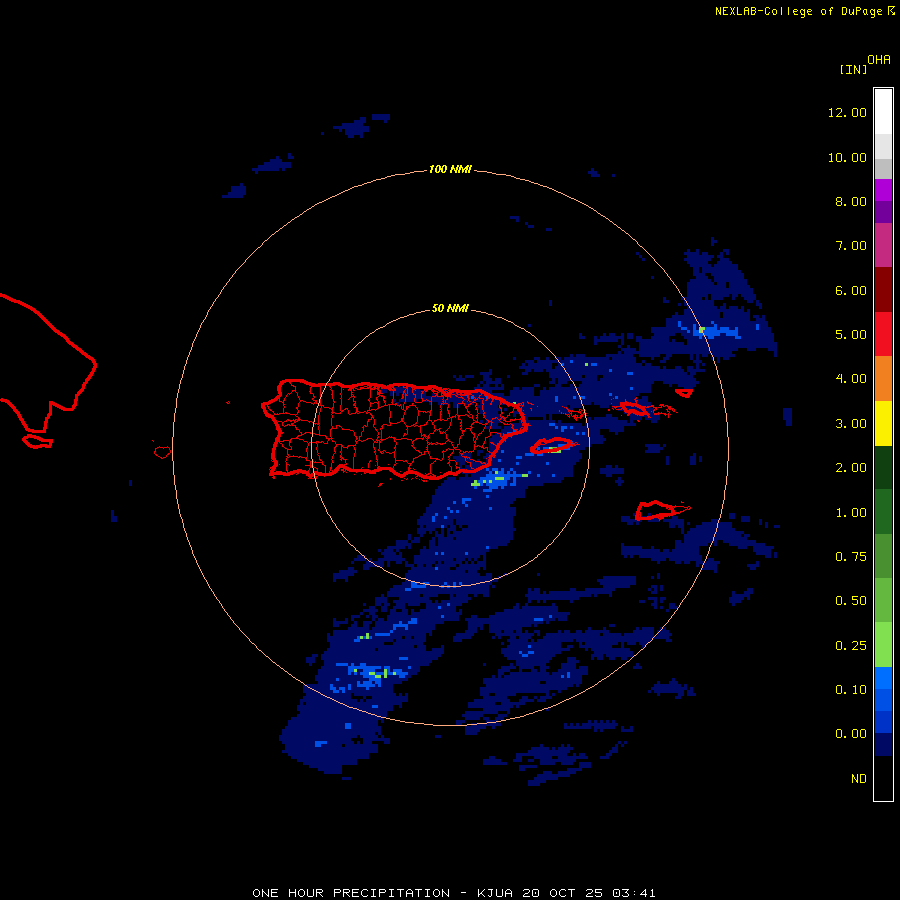The height and width of the screenshot is (900, 900).
Task: Click the 4.00 legend value
Action: (851, 379)
